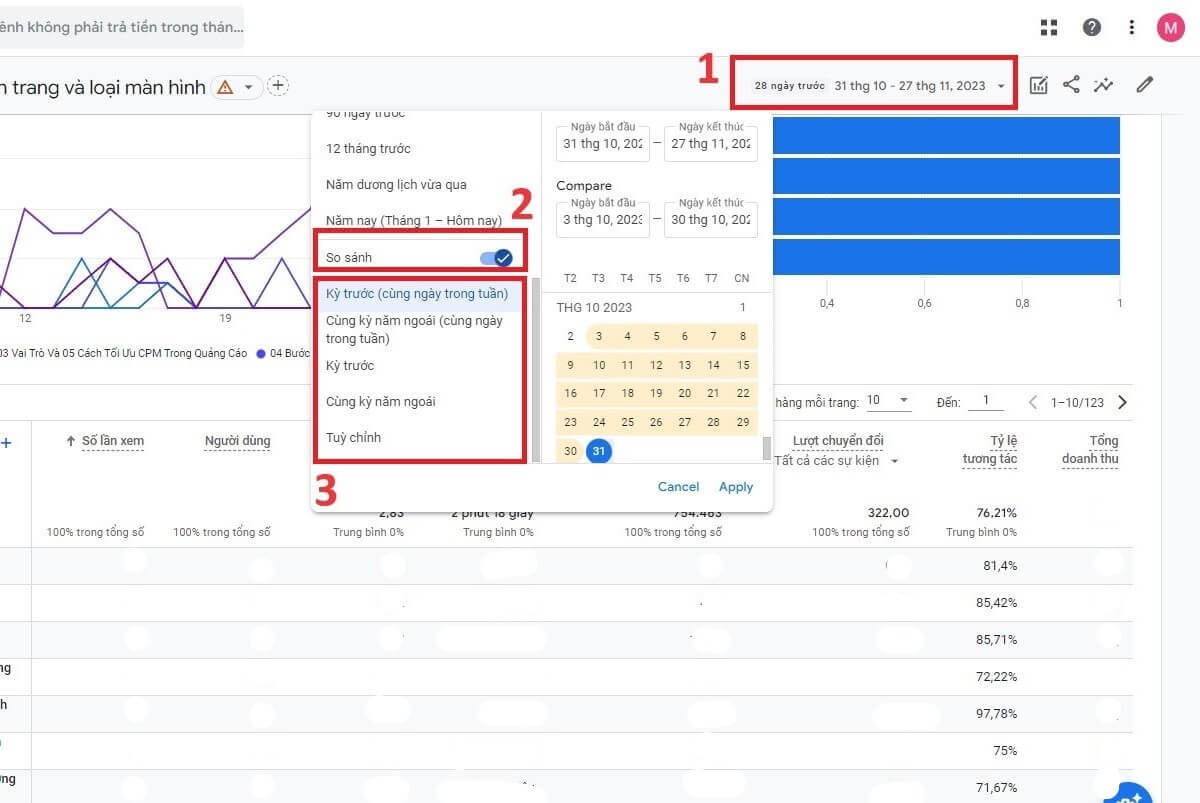The width and height of the screenshot is (1200, 803).
Task: Select day 1 in October calendar
Action: pyautogui.click(x=742, y=308)
